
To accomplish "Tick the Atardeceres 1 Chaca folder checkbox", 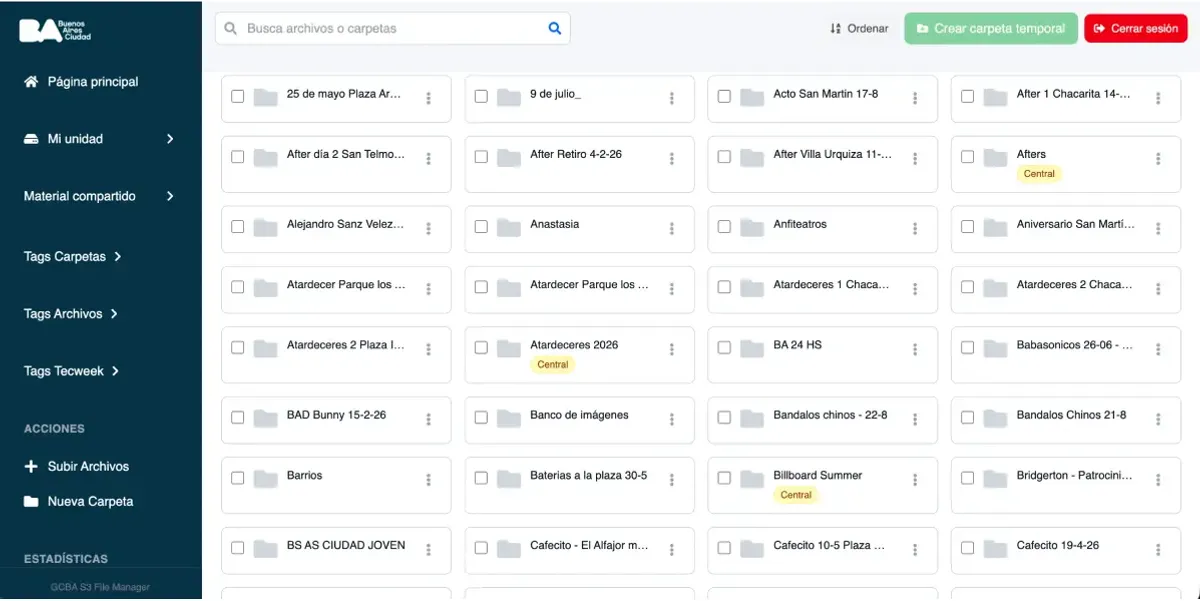I will tap(724, 287).
